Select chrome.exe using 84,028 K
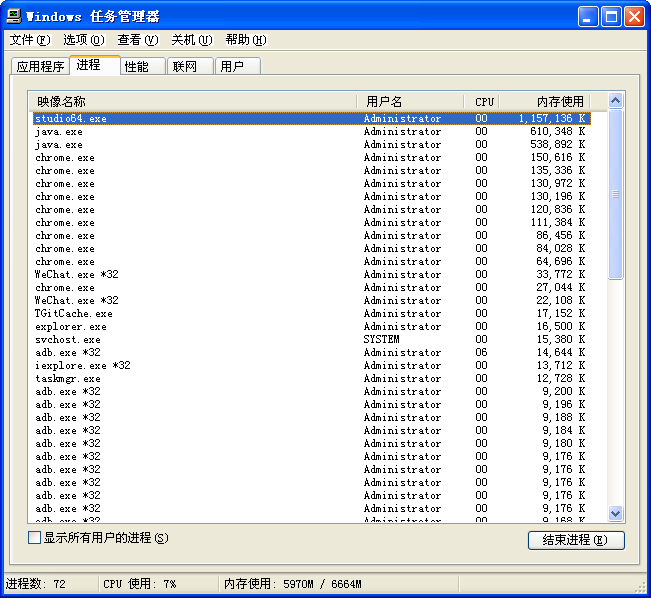The width and height of the screenshot is (651, 598). click(x=312, y=248)
